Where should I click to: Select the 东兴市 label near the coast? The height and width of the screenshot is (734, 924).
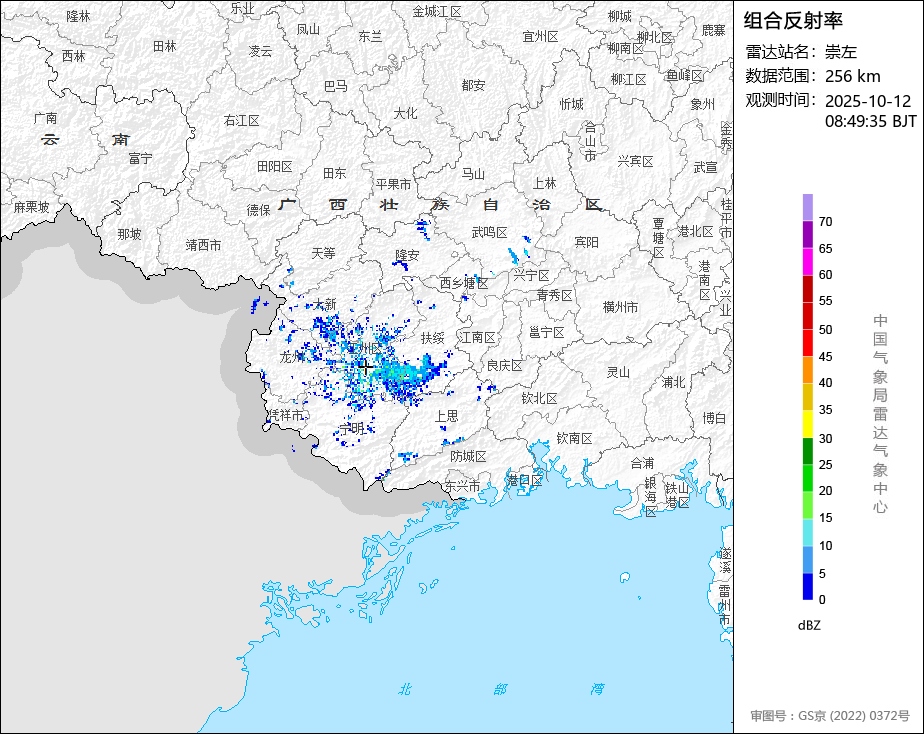point(462,486)
